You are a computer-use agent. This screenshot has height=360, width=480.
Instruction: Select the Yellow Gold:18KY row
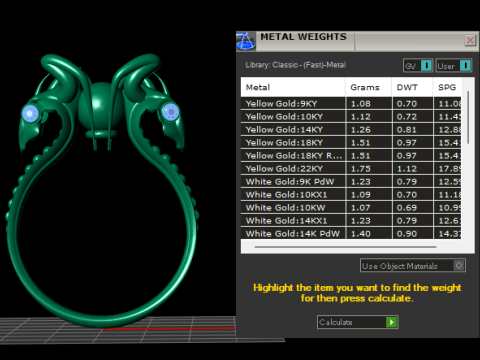click(x=351, y=143)
